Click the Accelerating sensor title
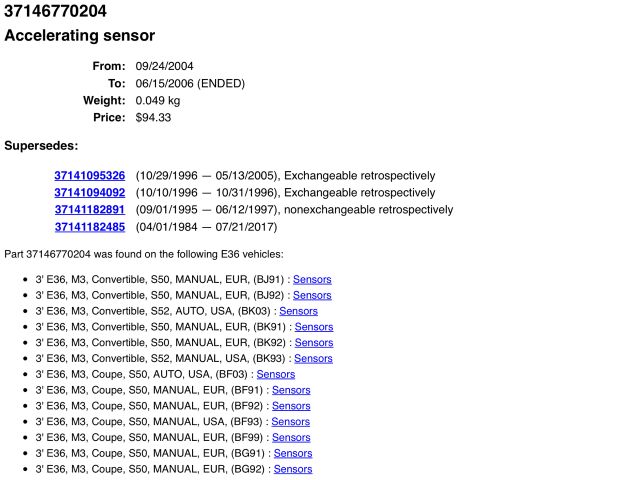This screenshot has width=640, height=480. 80,36
